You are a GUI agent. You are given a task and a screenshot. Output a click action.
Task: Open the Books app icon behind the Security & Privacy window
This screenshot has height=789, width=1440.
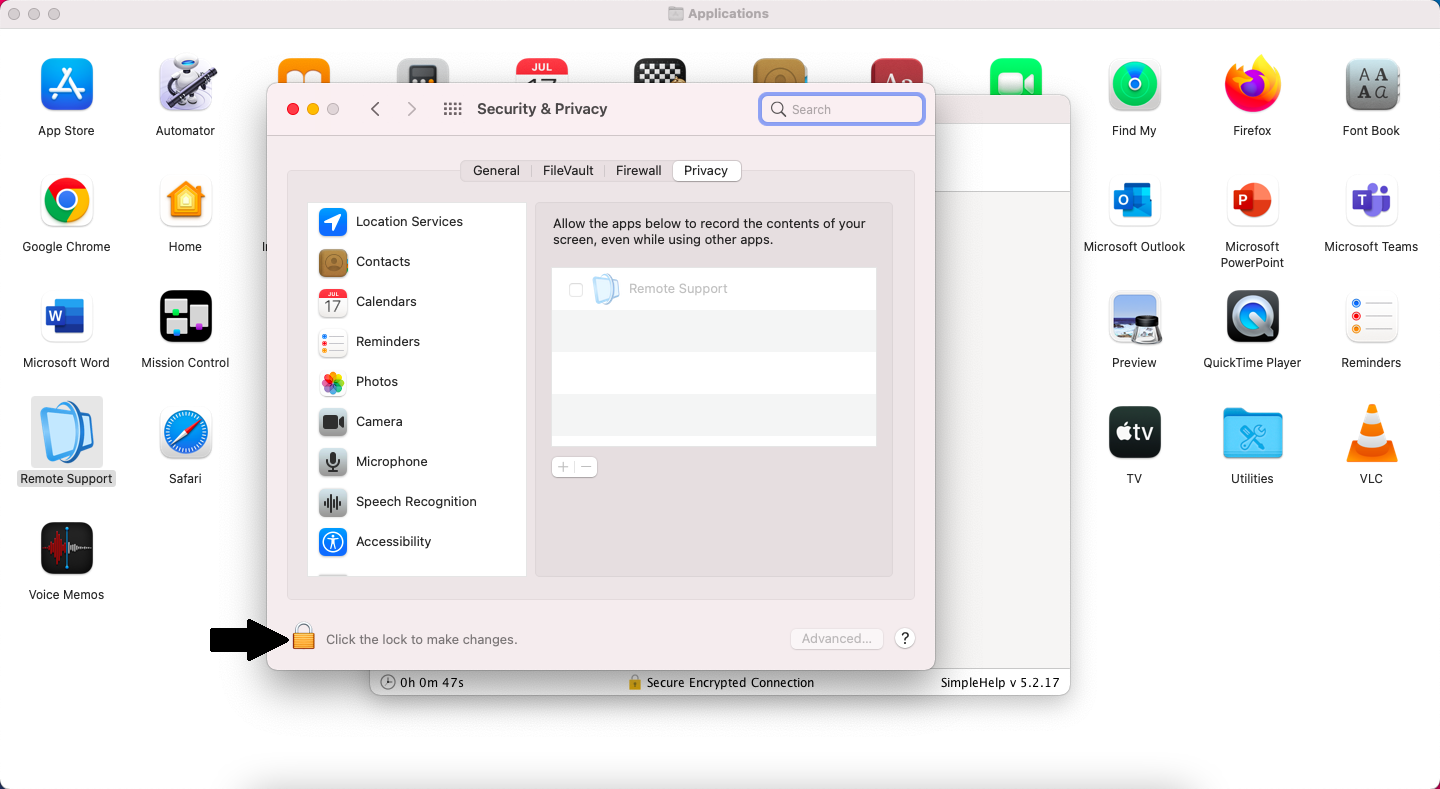coord(304,70)
